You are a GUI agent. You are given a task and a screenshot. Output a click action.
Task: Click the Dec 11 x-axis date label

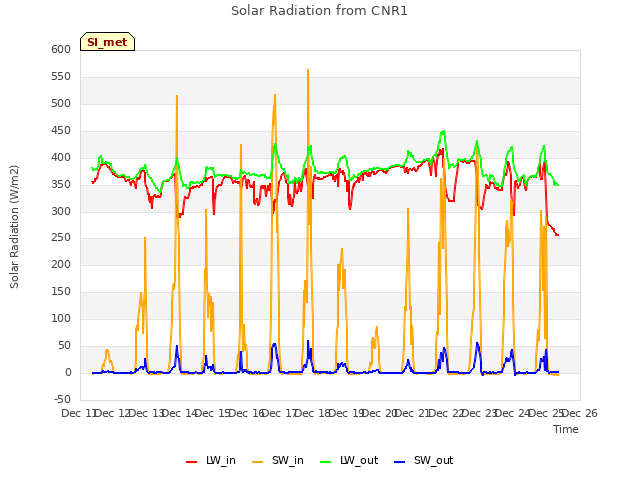[x=78, y=413]
